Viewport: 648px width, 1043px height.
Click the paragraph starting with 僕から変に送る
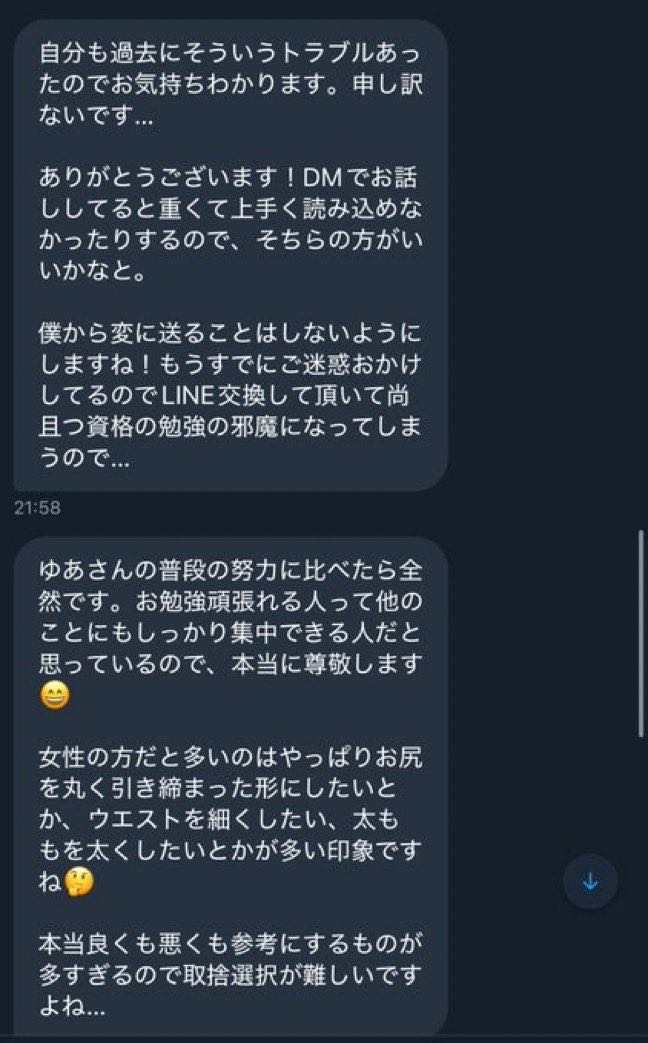tap(230, 396)
